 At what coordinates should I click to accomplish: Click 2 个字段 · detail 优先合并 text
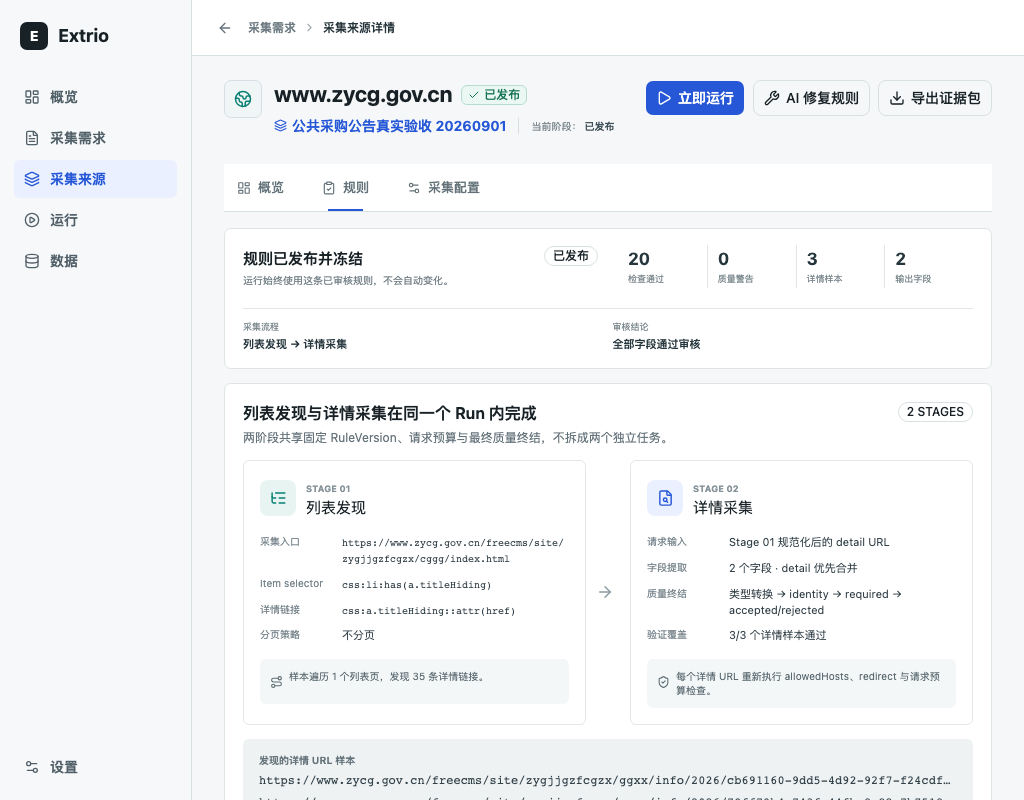coord(793,568)
